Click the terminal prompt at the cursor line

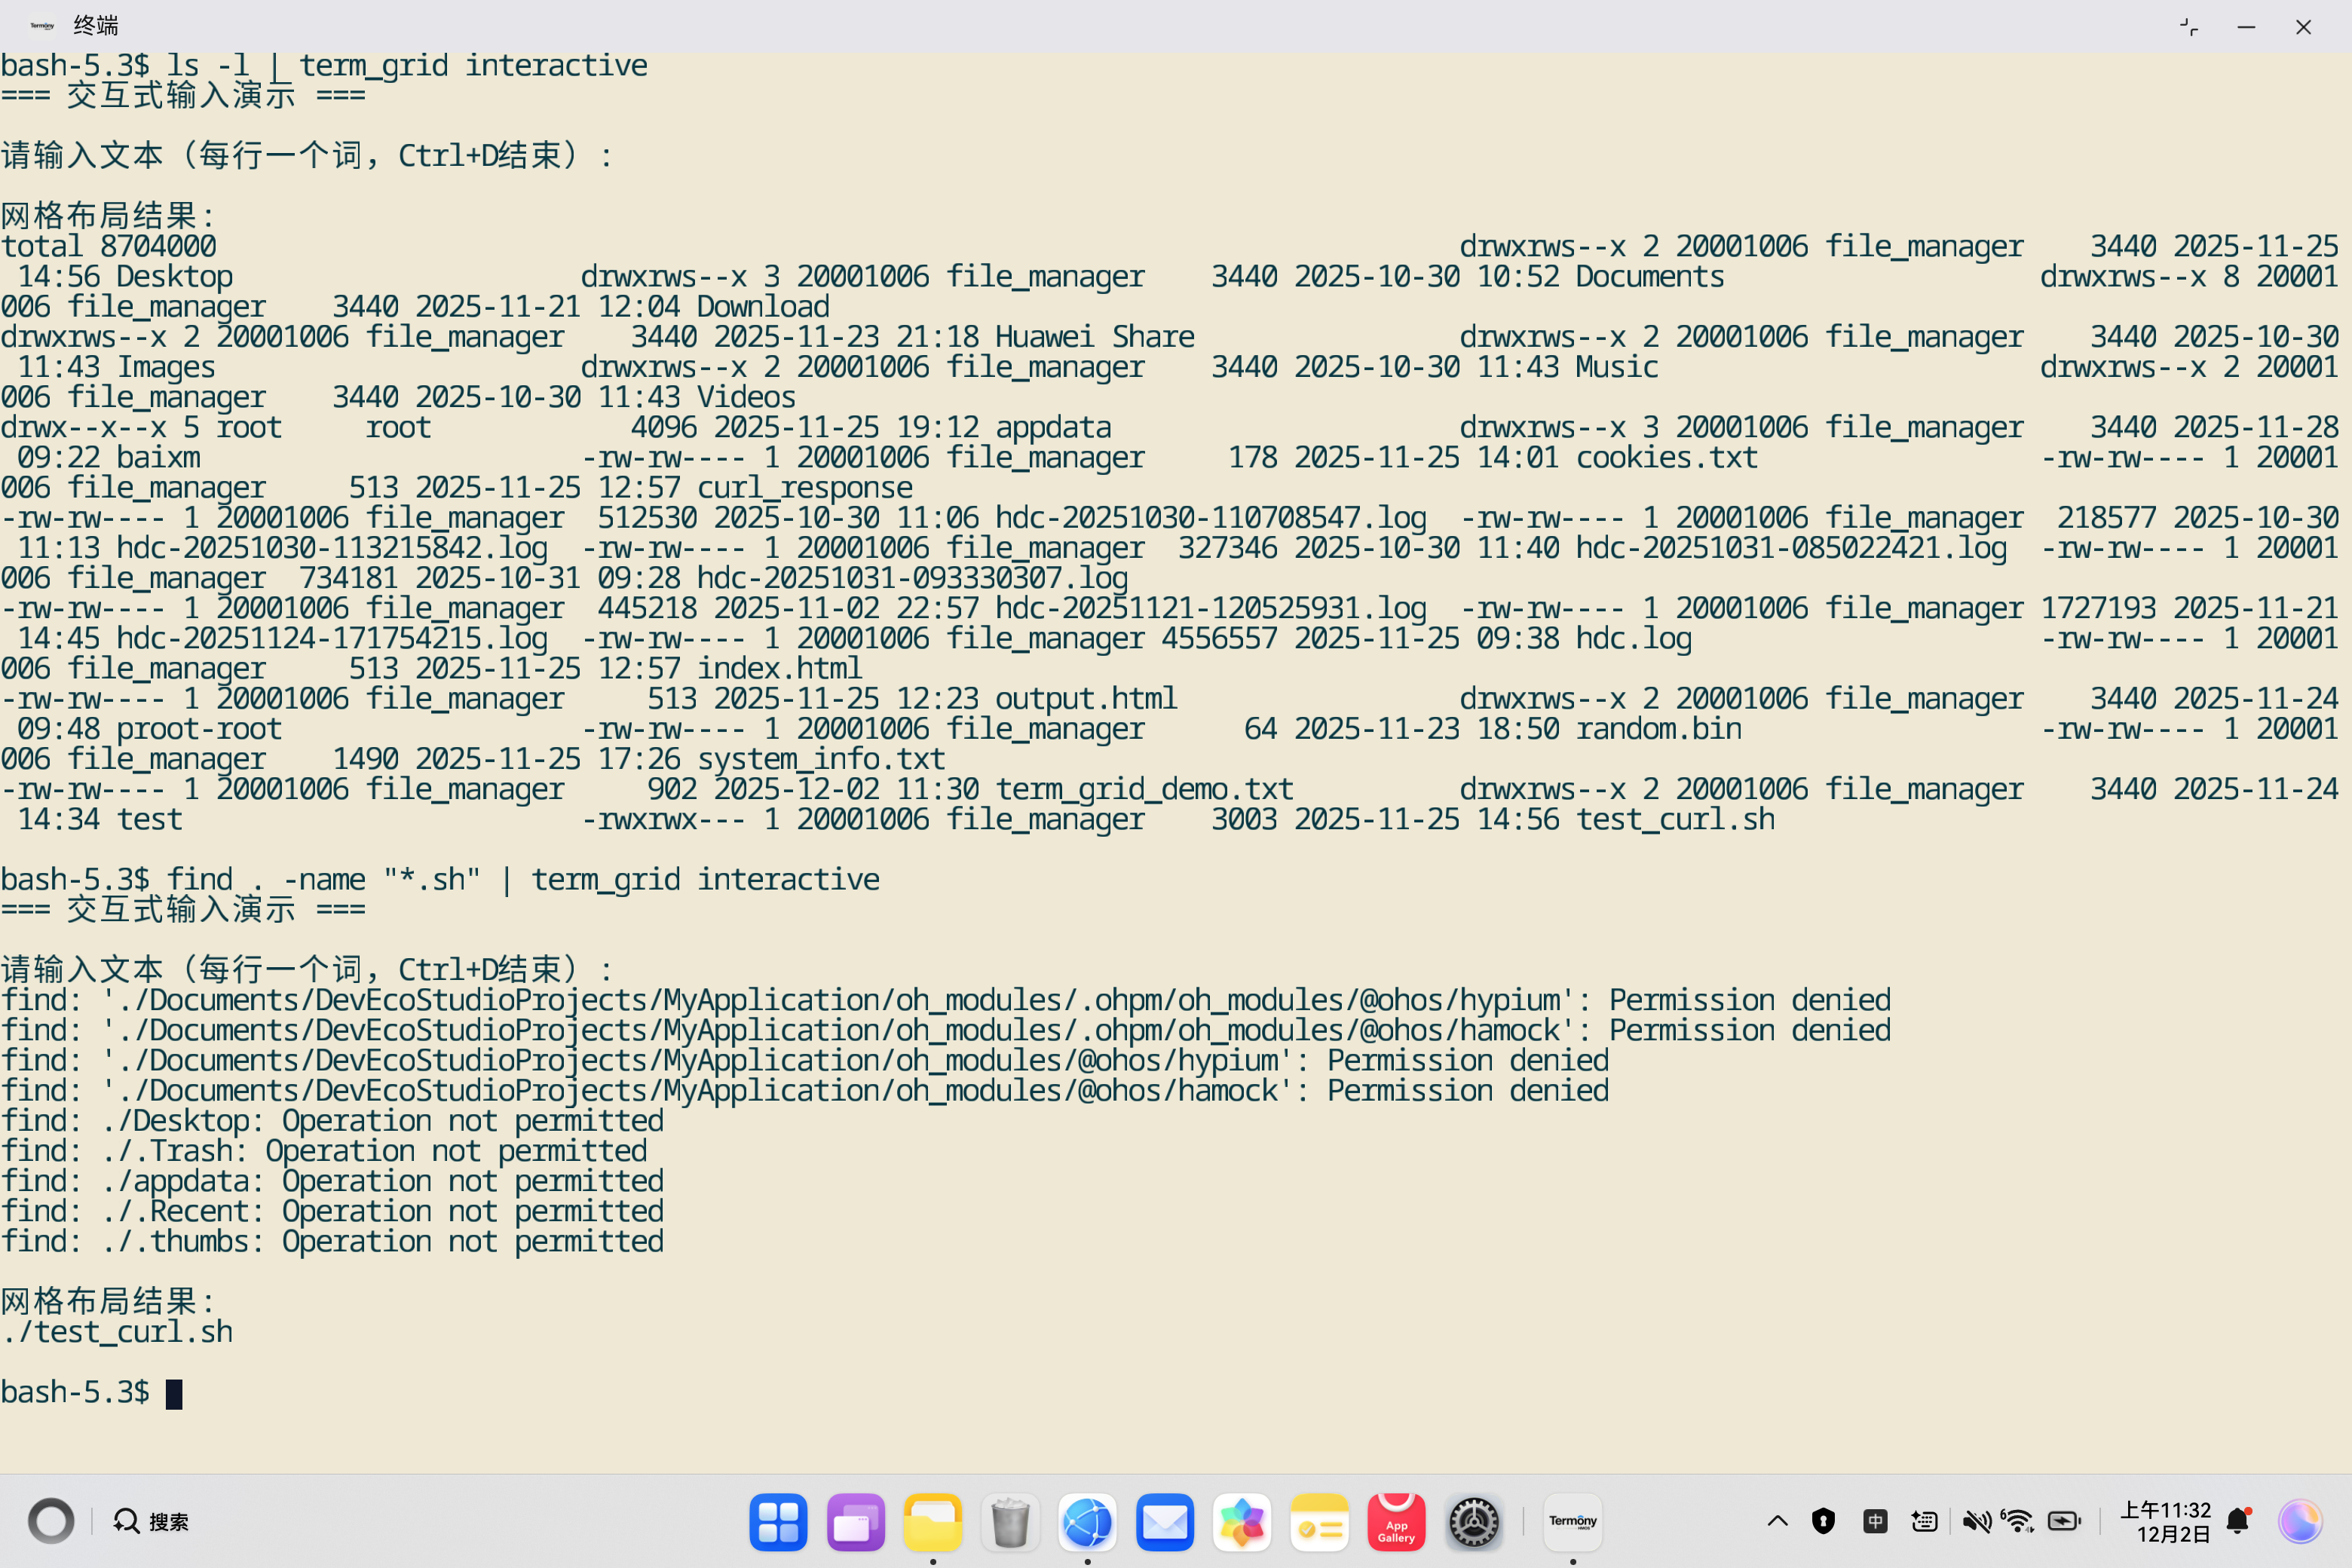point(174,1393)
